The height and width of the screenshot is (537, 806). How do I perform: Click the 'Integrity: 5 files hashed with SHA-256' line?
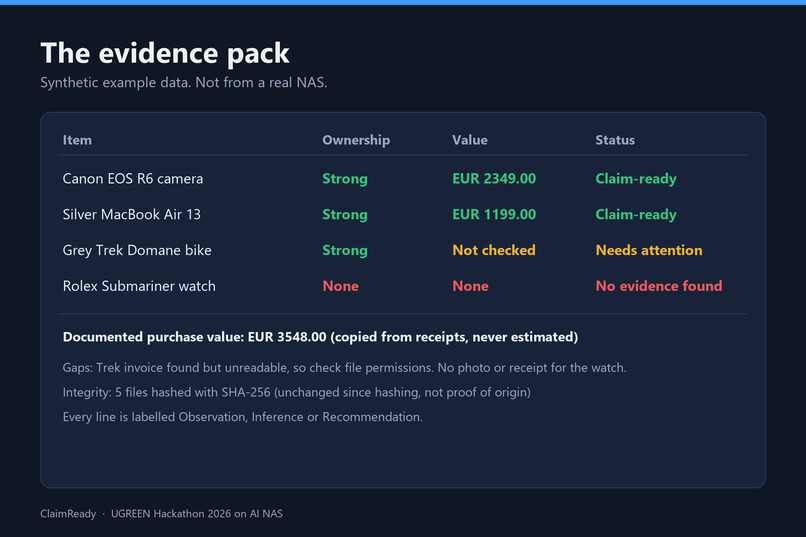tap(297, 393)
